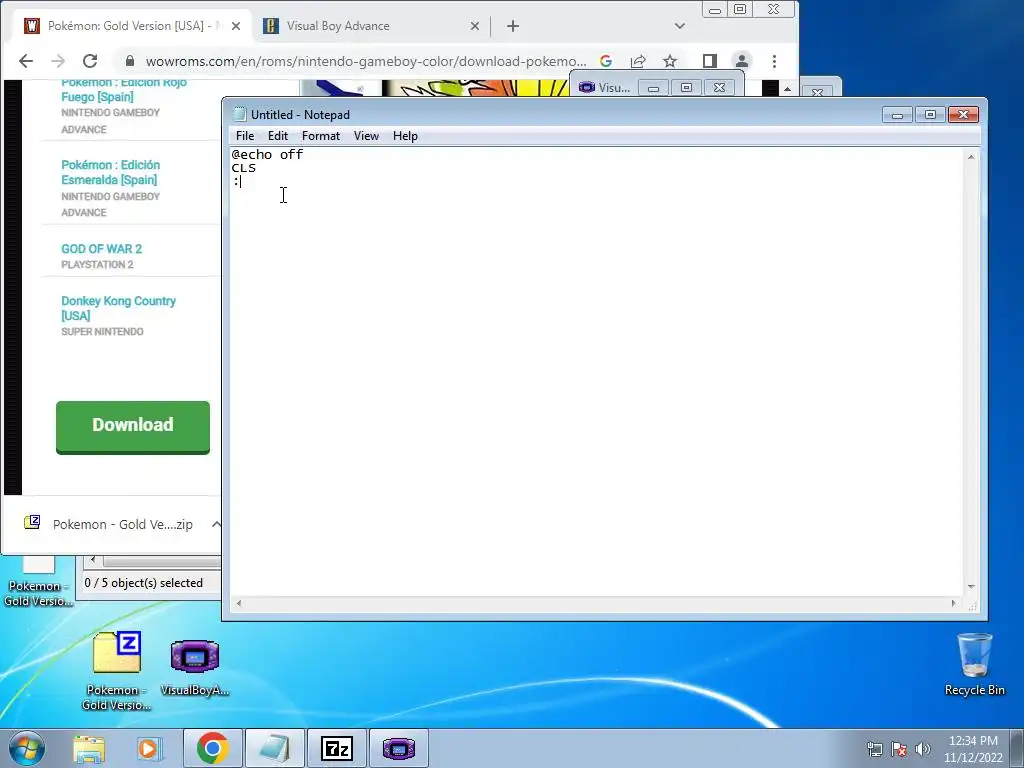Screen dimensions: 1024x768
Task: Reload the Chrome page
Action: pos(90,61)
